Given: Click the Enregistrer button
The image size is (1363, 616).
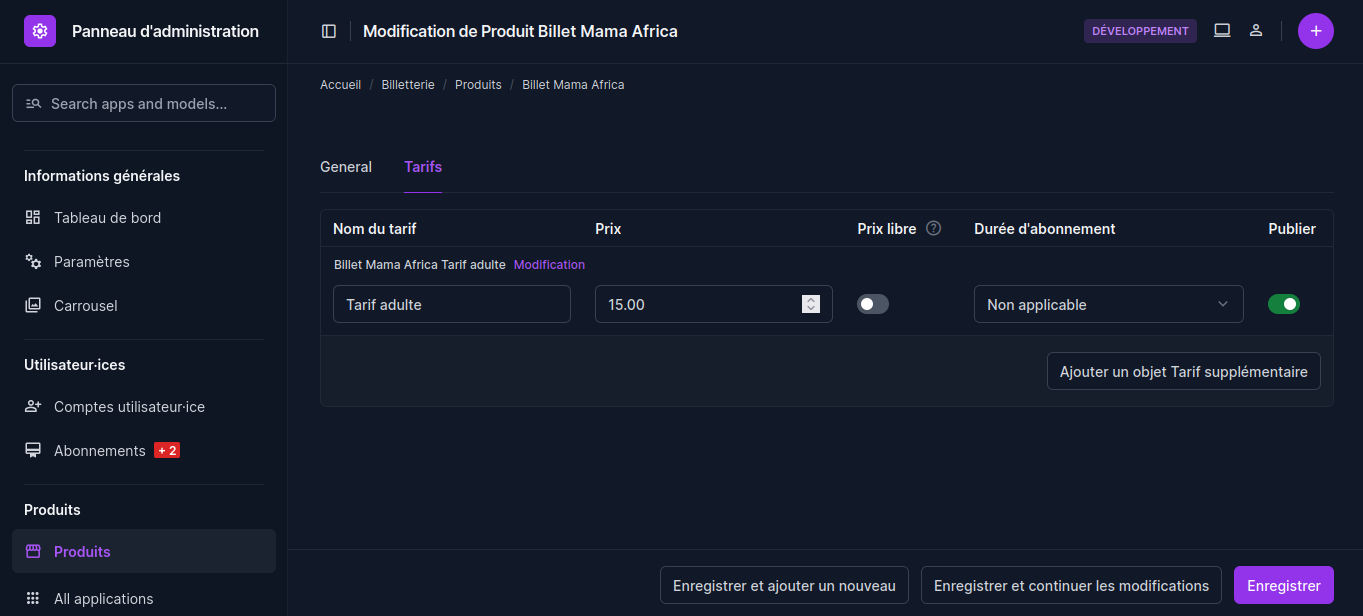Looking at the screenshot, I should click(x=1283, y=586).
